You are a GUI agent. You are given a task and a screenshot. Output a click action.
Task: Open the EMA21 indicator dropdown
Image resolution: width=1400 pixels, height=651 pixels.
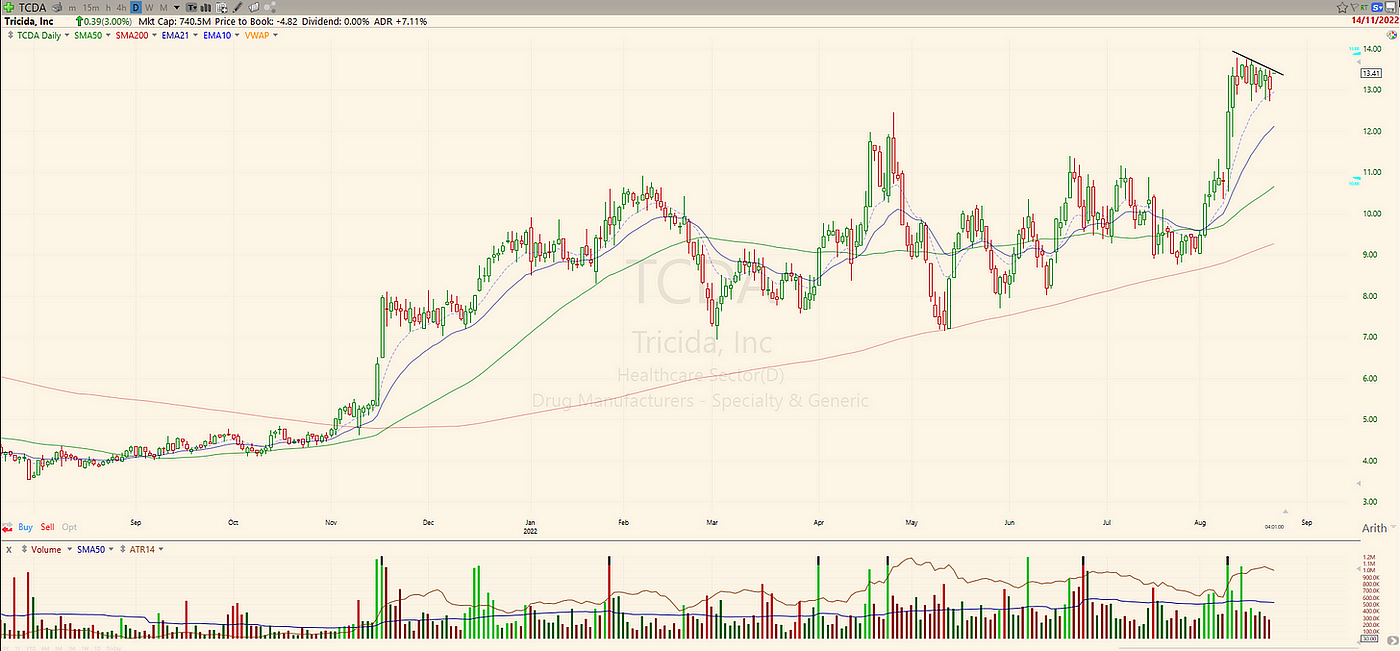click(195, 35)
